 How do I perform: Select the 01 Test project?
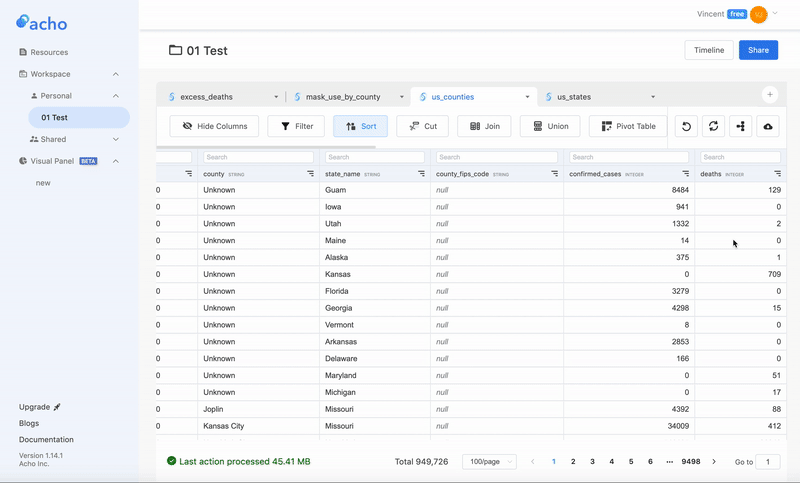pyautogui.click(x=79, y=117)
